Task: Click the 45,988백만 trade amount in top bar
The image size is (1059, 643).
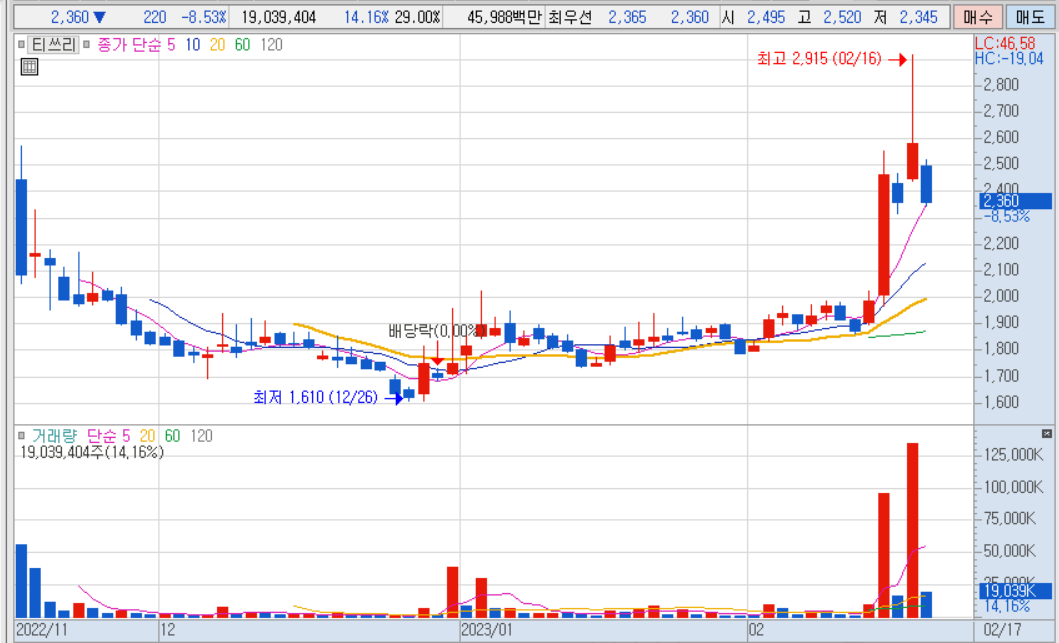Action: coord(504,17)
